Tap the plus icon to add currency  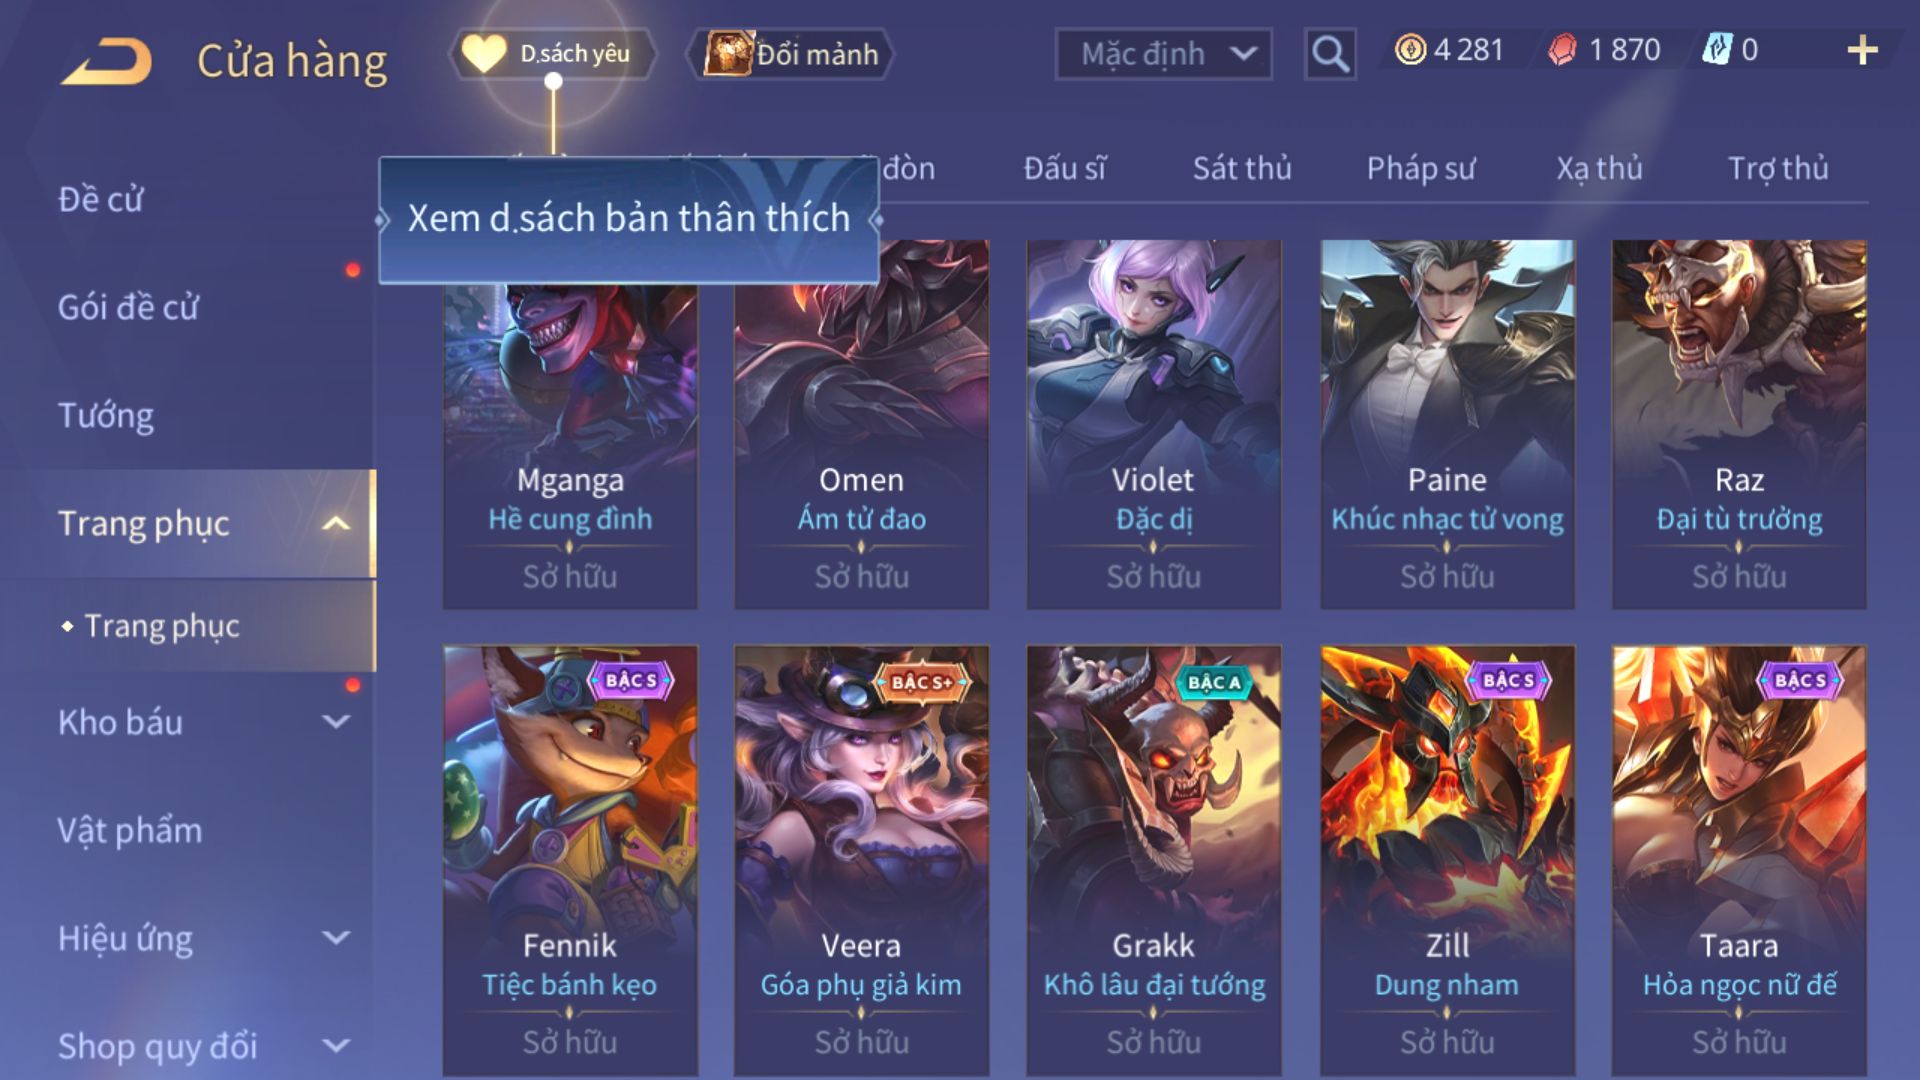pyautogui.click(x=1862, y=50)
